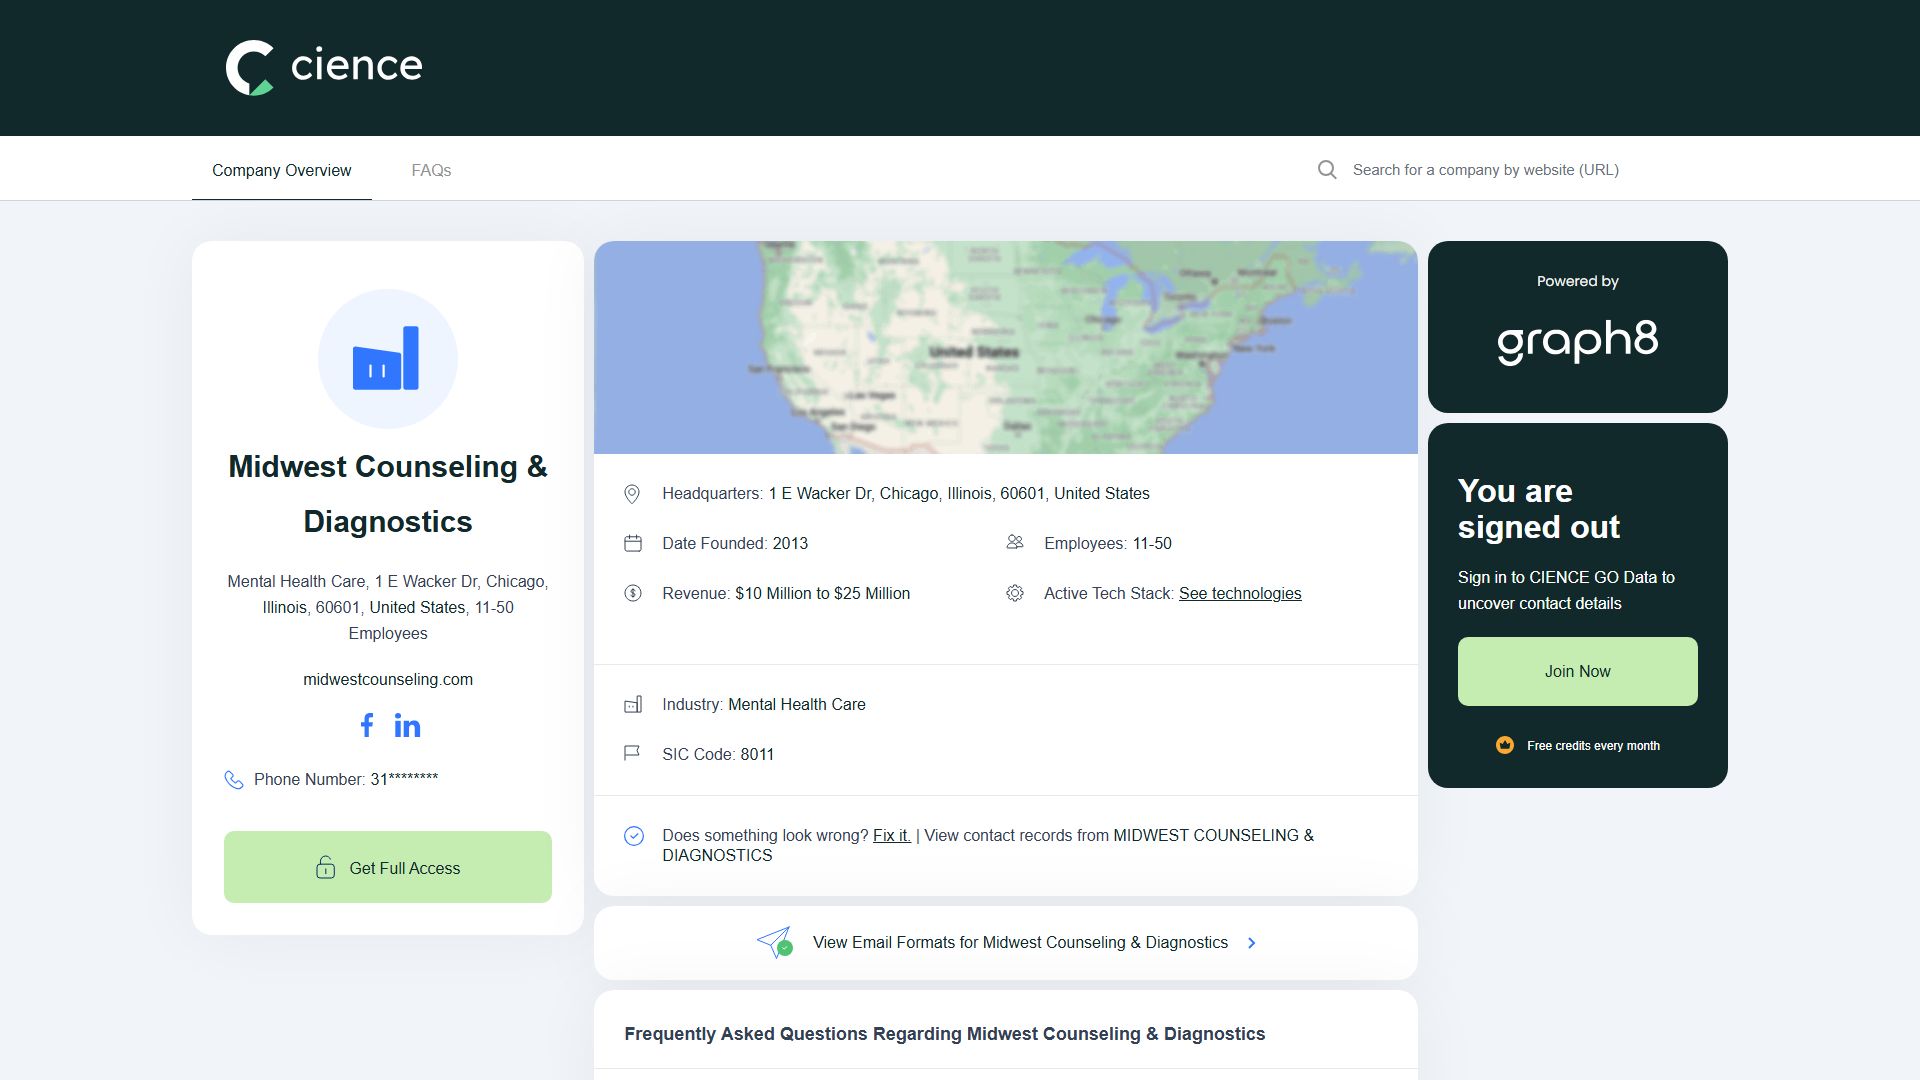Screen dimensions: 1920x1080
Task: Open the See technologies link
Action: tap(1240, 594)
